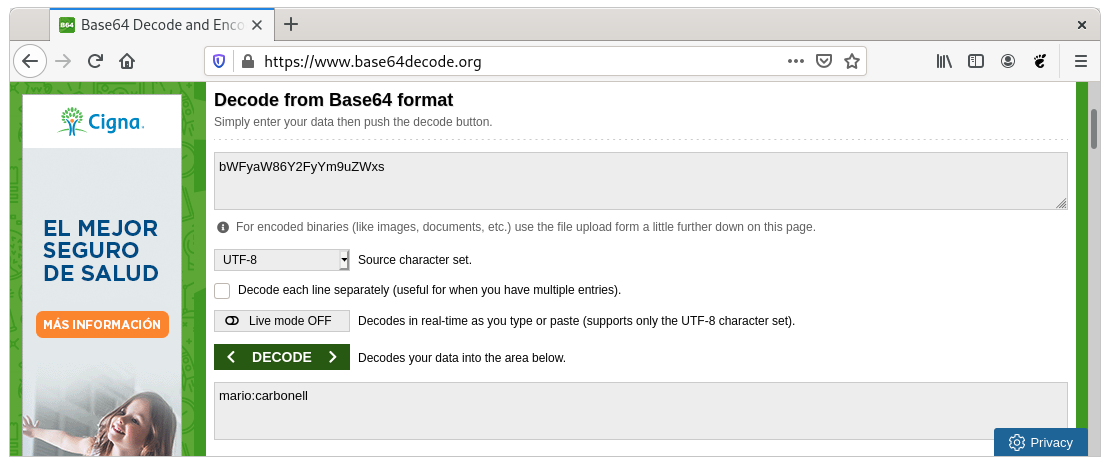Screen dimensions: 1110x466
Task: Save page to Pocket
Action: (824, 61)
